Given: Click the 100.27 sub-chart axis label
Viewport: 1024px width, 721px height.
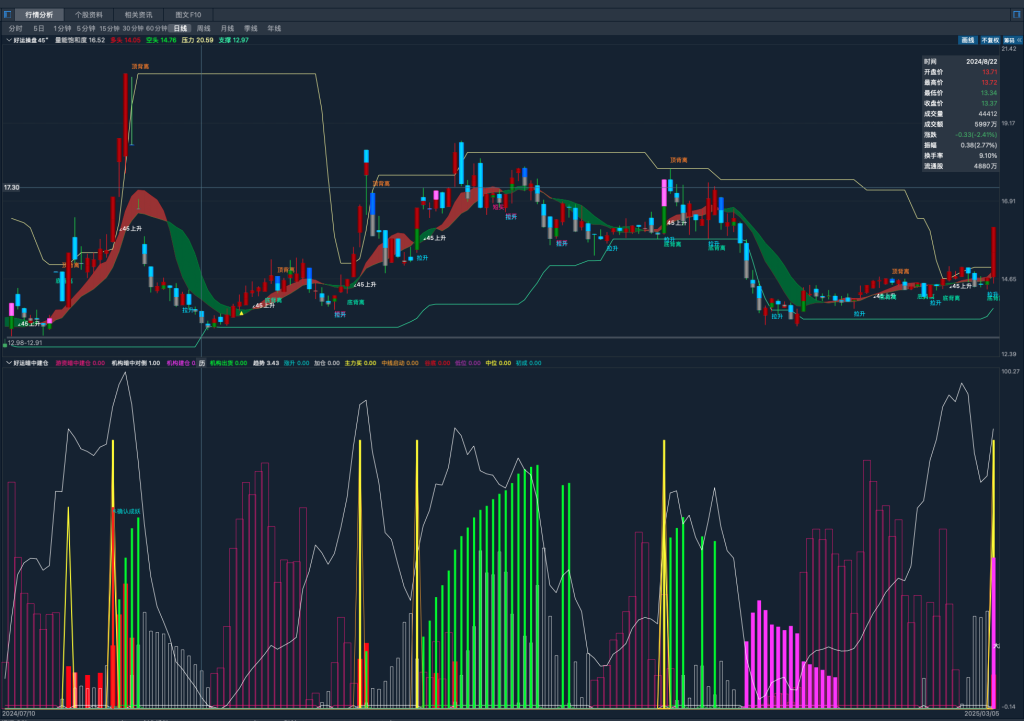Looking at the screenshot, I should coord(1010,371).
